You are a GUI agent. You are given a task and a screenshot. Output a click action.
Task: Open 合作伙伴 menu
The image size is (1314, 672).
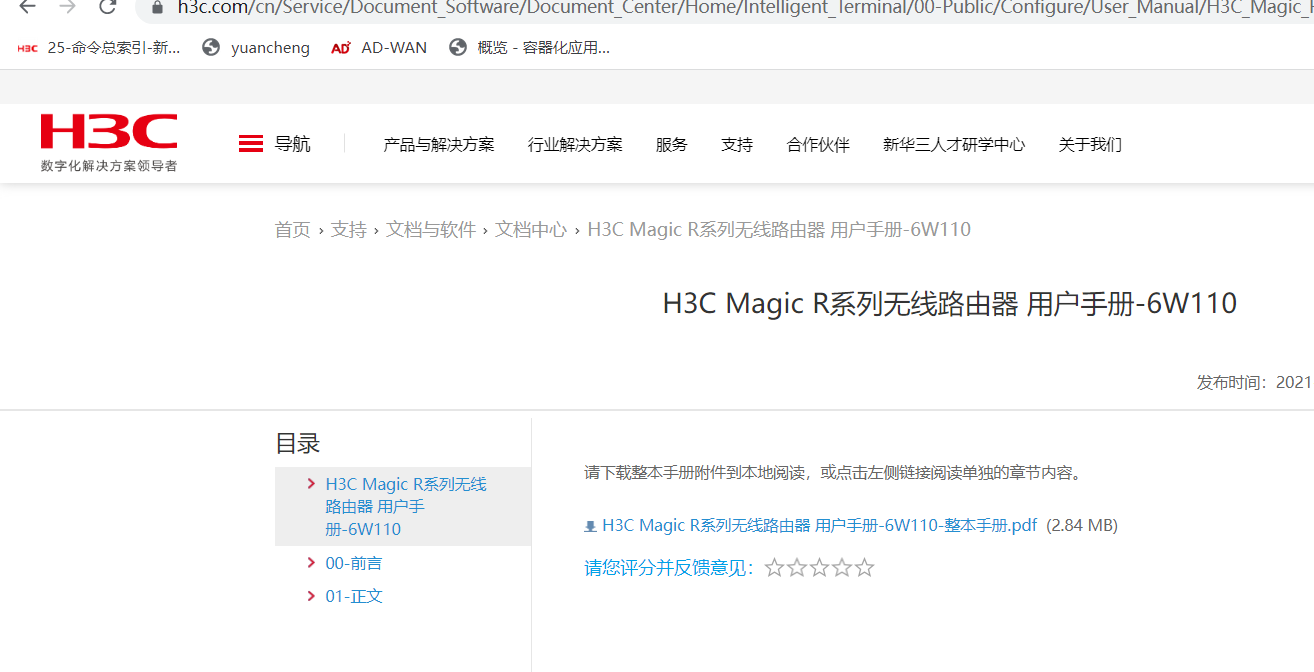(x=818, y=144)
